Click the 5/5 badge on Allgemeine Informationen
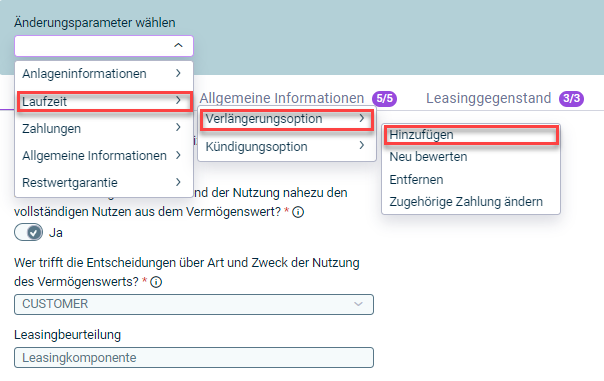The height and width of the screenshot is (381, 604). [x=384, y=99]
